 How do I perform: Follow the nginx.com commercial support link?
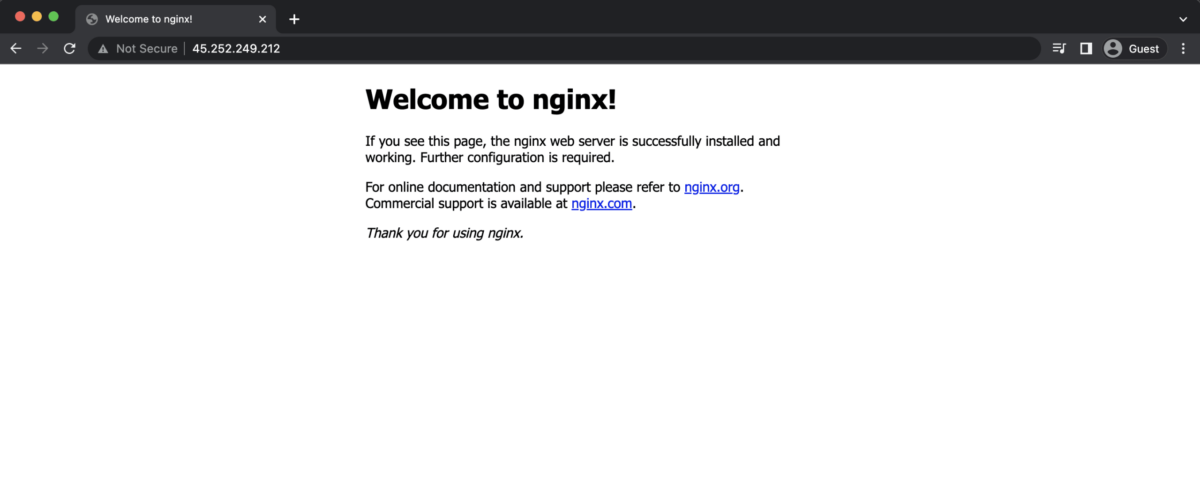[x=602, y=204]
